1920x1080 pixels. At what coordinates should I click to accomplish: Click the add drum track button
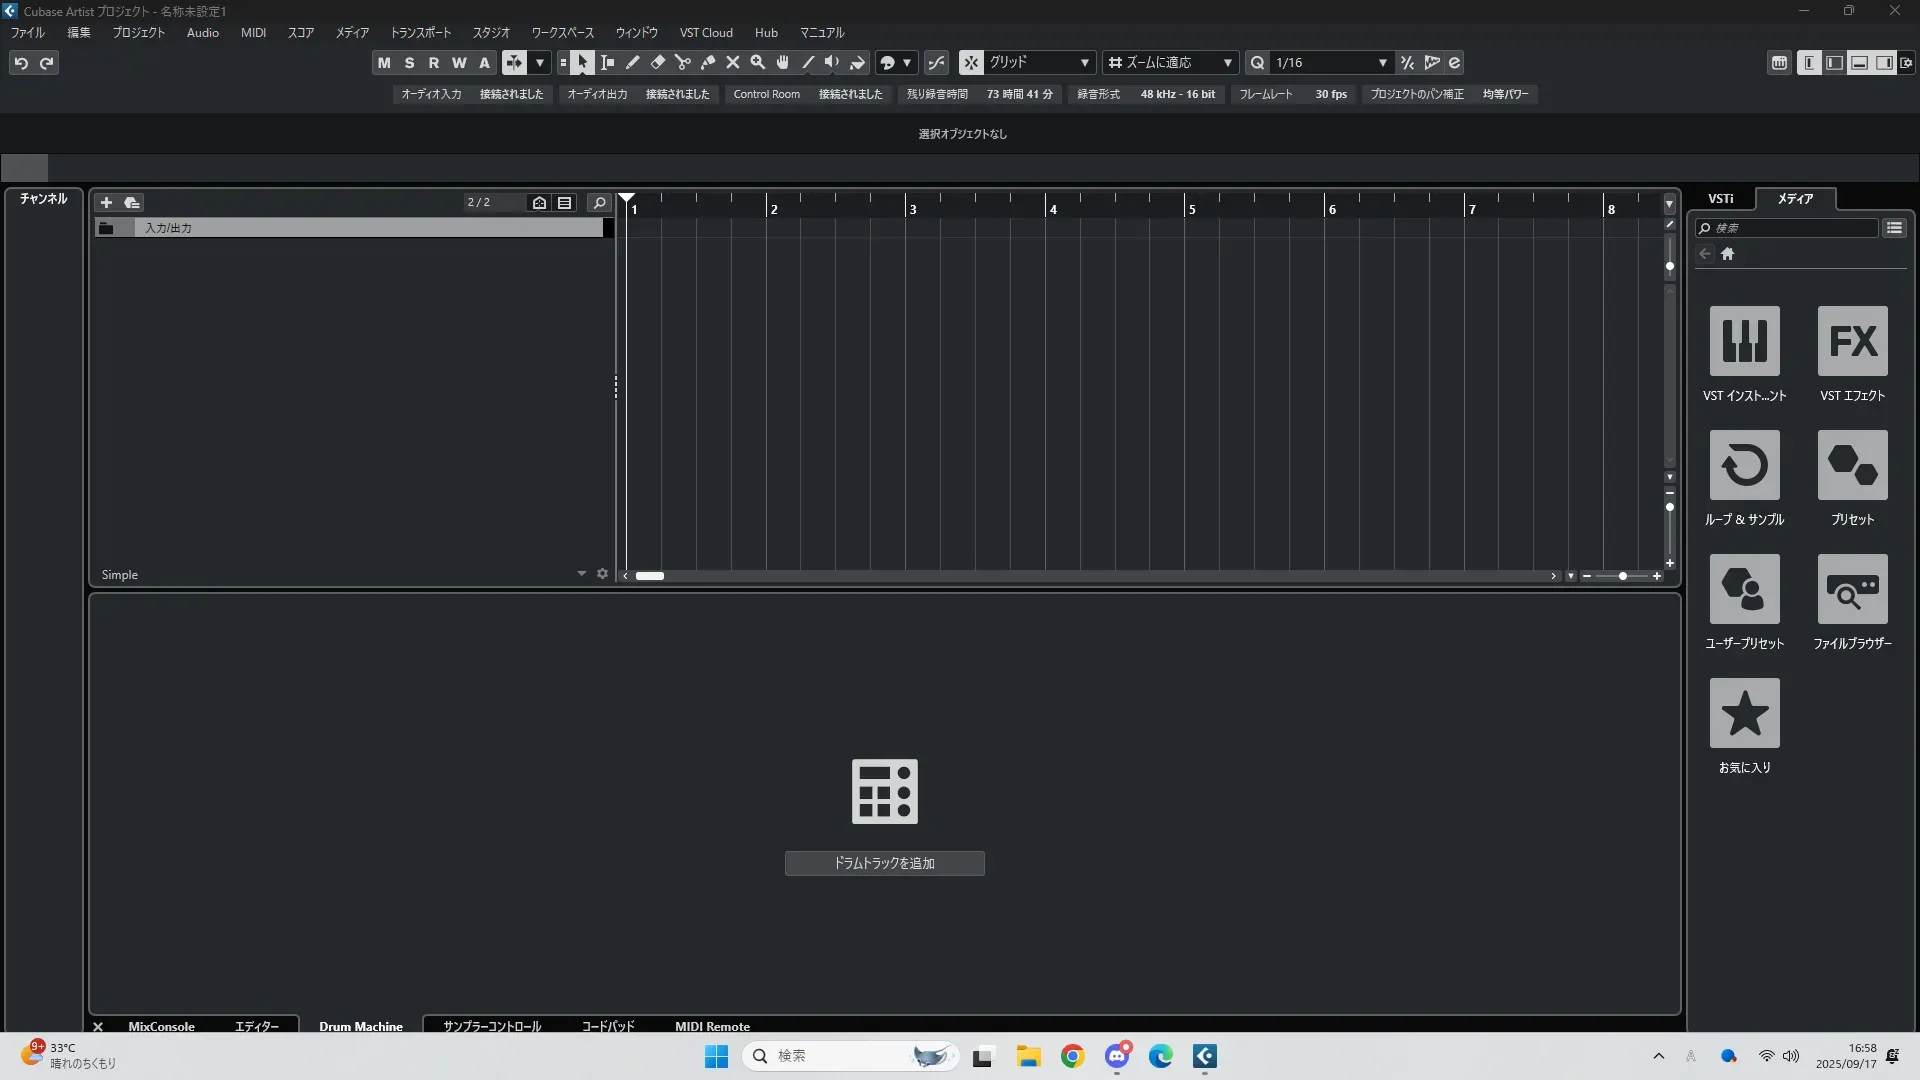pos(884,863)
